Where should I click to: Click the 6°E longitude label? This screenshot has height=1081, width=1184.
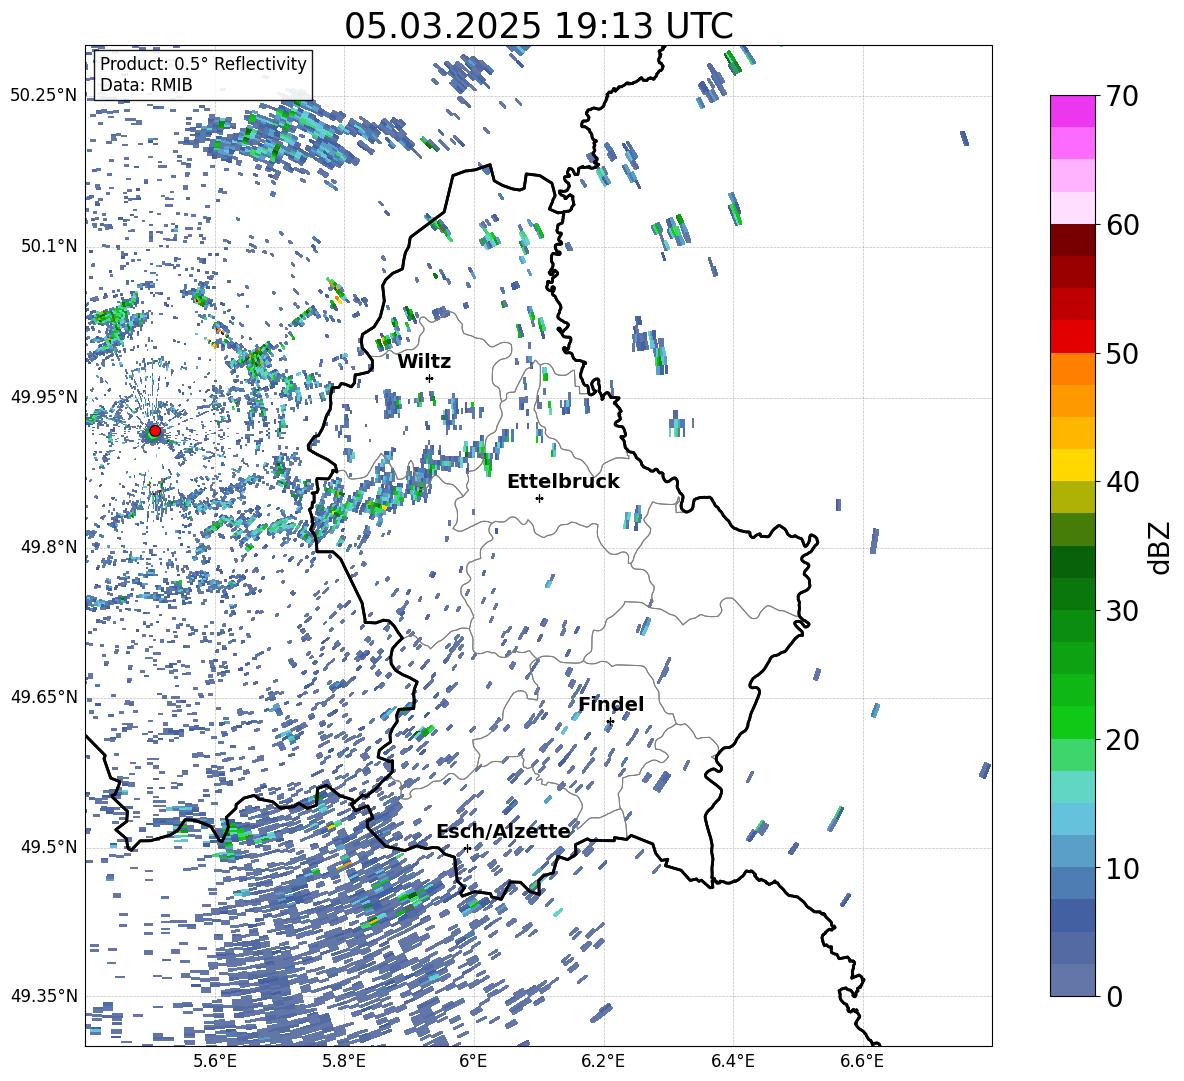coord(473,1062)
